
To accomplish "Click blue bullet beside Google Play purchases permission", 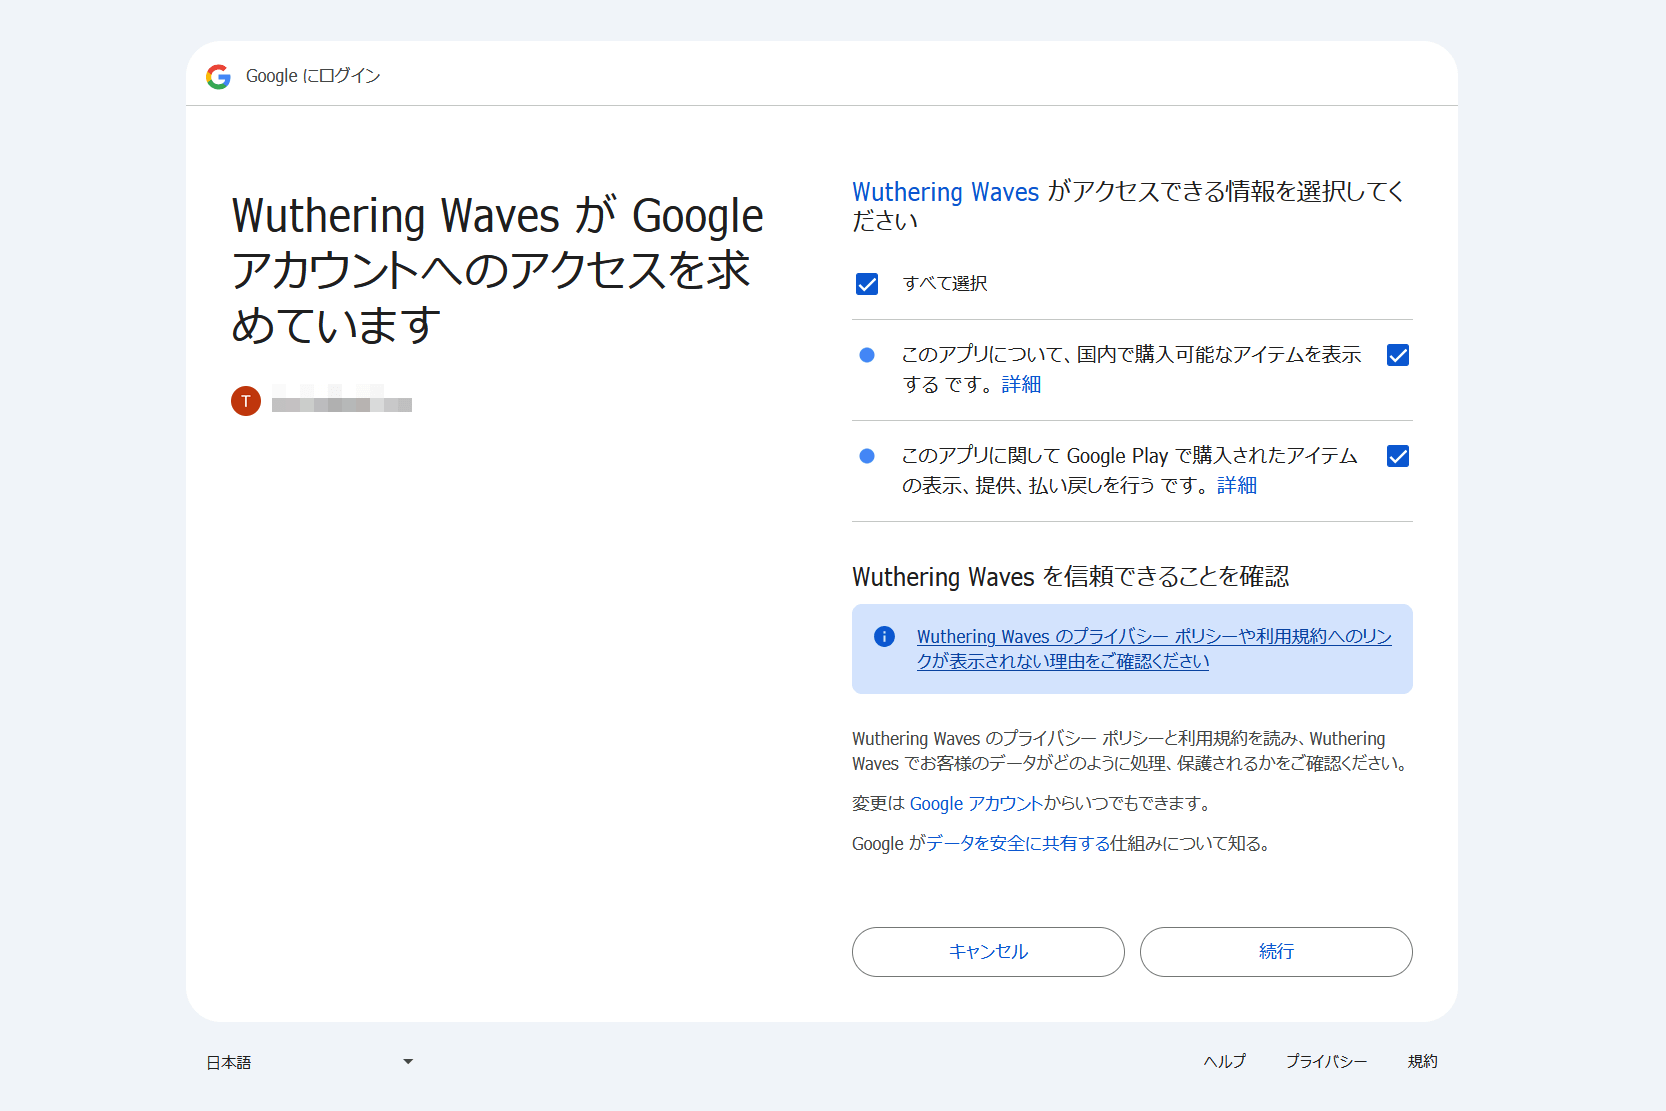I will coord(867,456).
